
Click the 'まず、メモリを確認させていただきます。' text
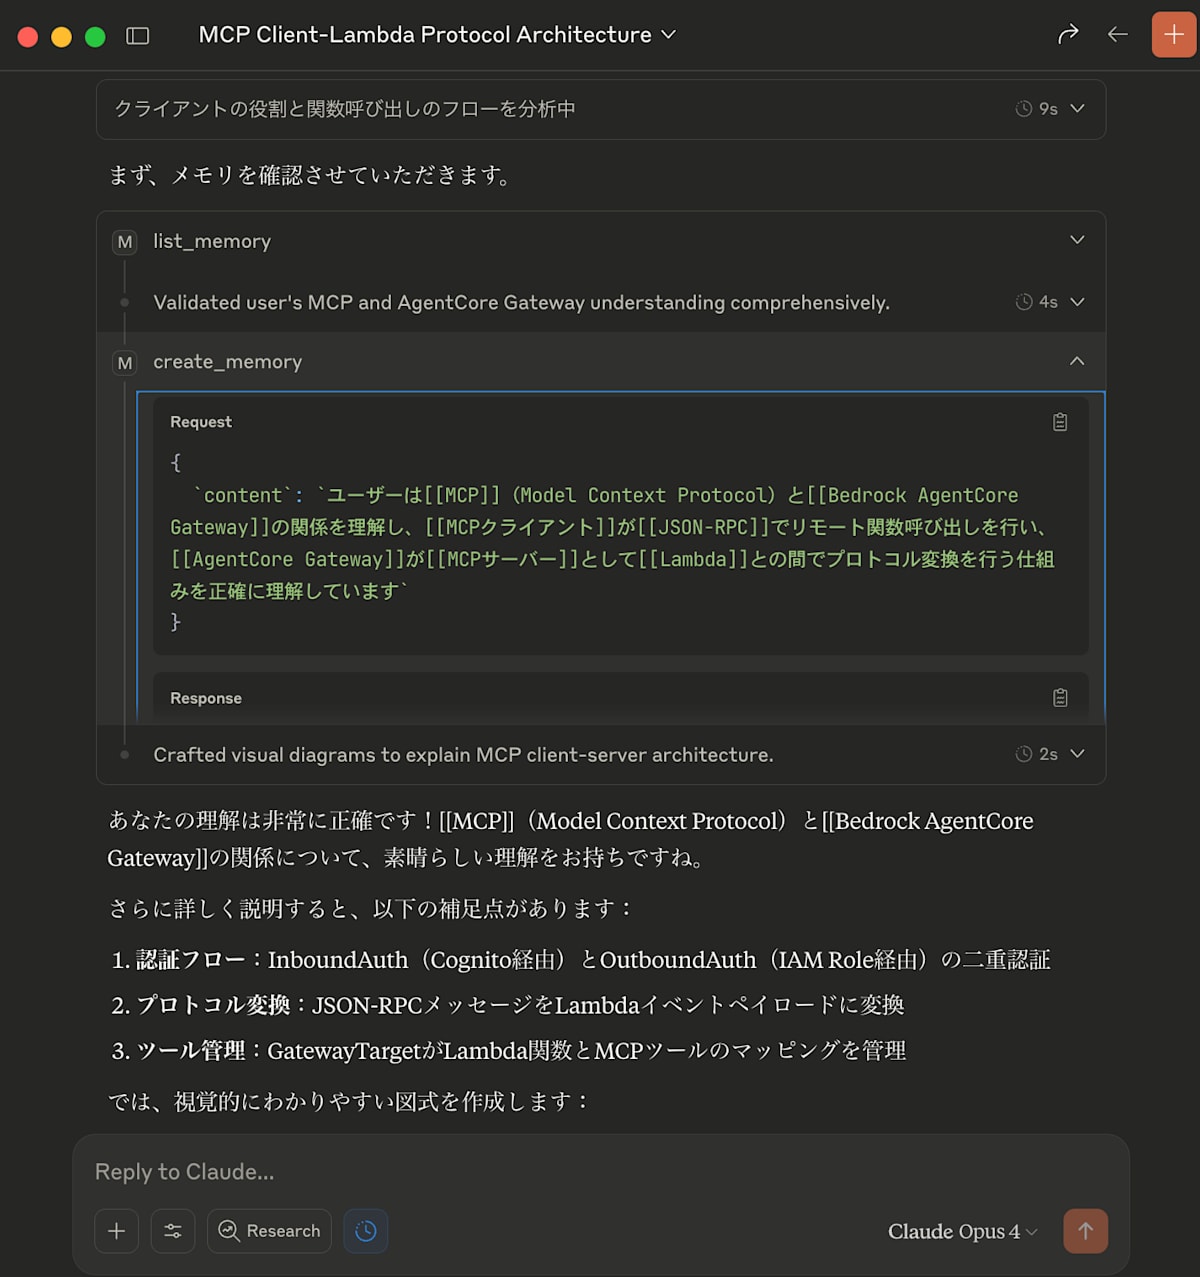coord(312,175)
